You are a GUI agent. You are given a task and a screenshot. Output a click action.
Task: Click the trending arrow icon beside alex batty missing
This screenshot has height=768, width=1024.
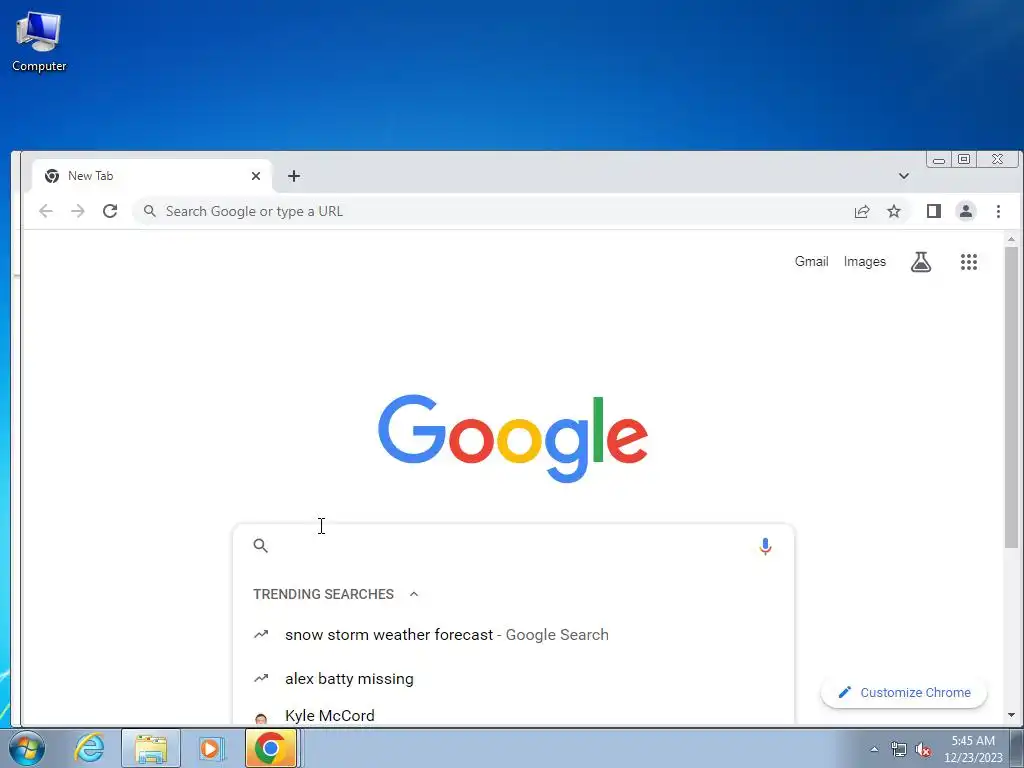261,679
